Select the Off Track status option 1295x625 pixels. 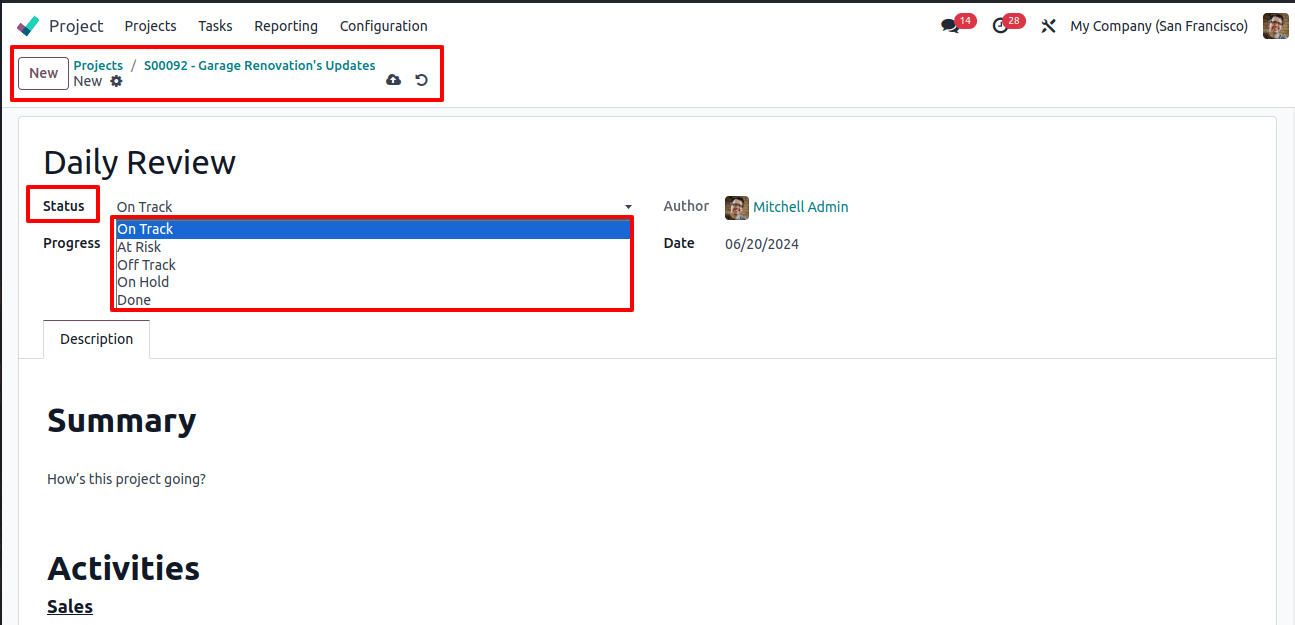point(373,265)
